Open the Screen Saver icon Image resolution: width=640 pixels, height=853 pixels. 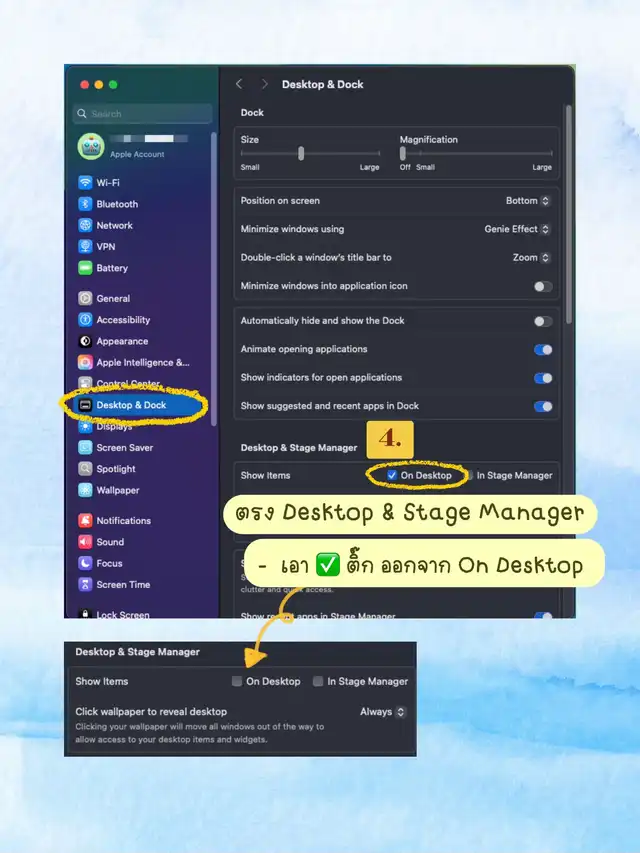pyautogui.click(x=85, y=448)
